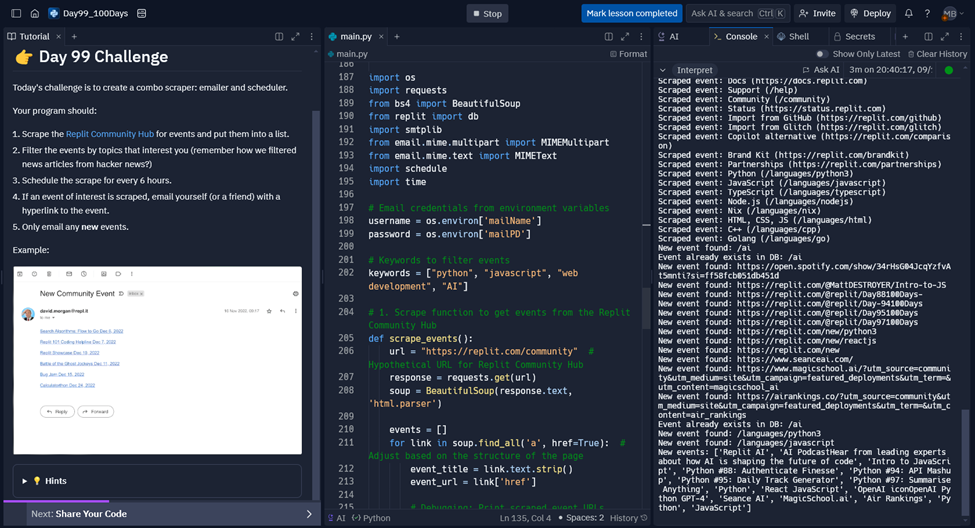The height and width of the screenshot is (528, 975).
Task: Toggle the left sidebar panel icon
Action: pos(16,13)
